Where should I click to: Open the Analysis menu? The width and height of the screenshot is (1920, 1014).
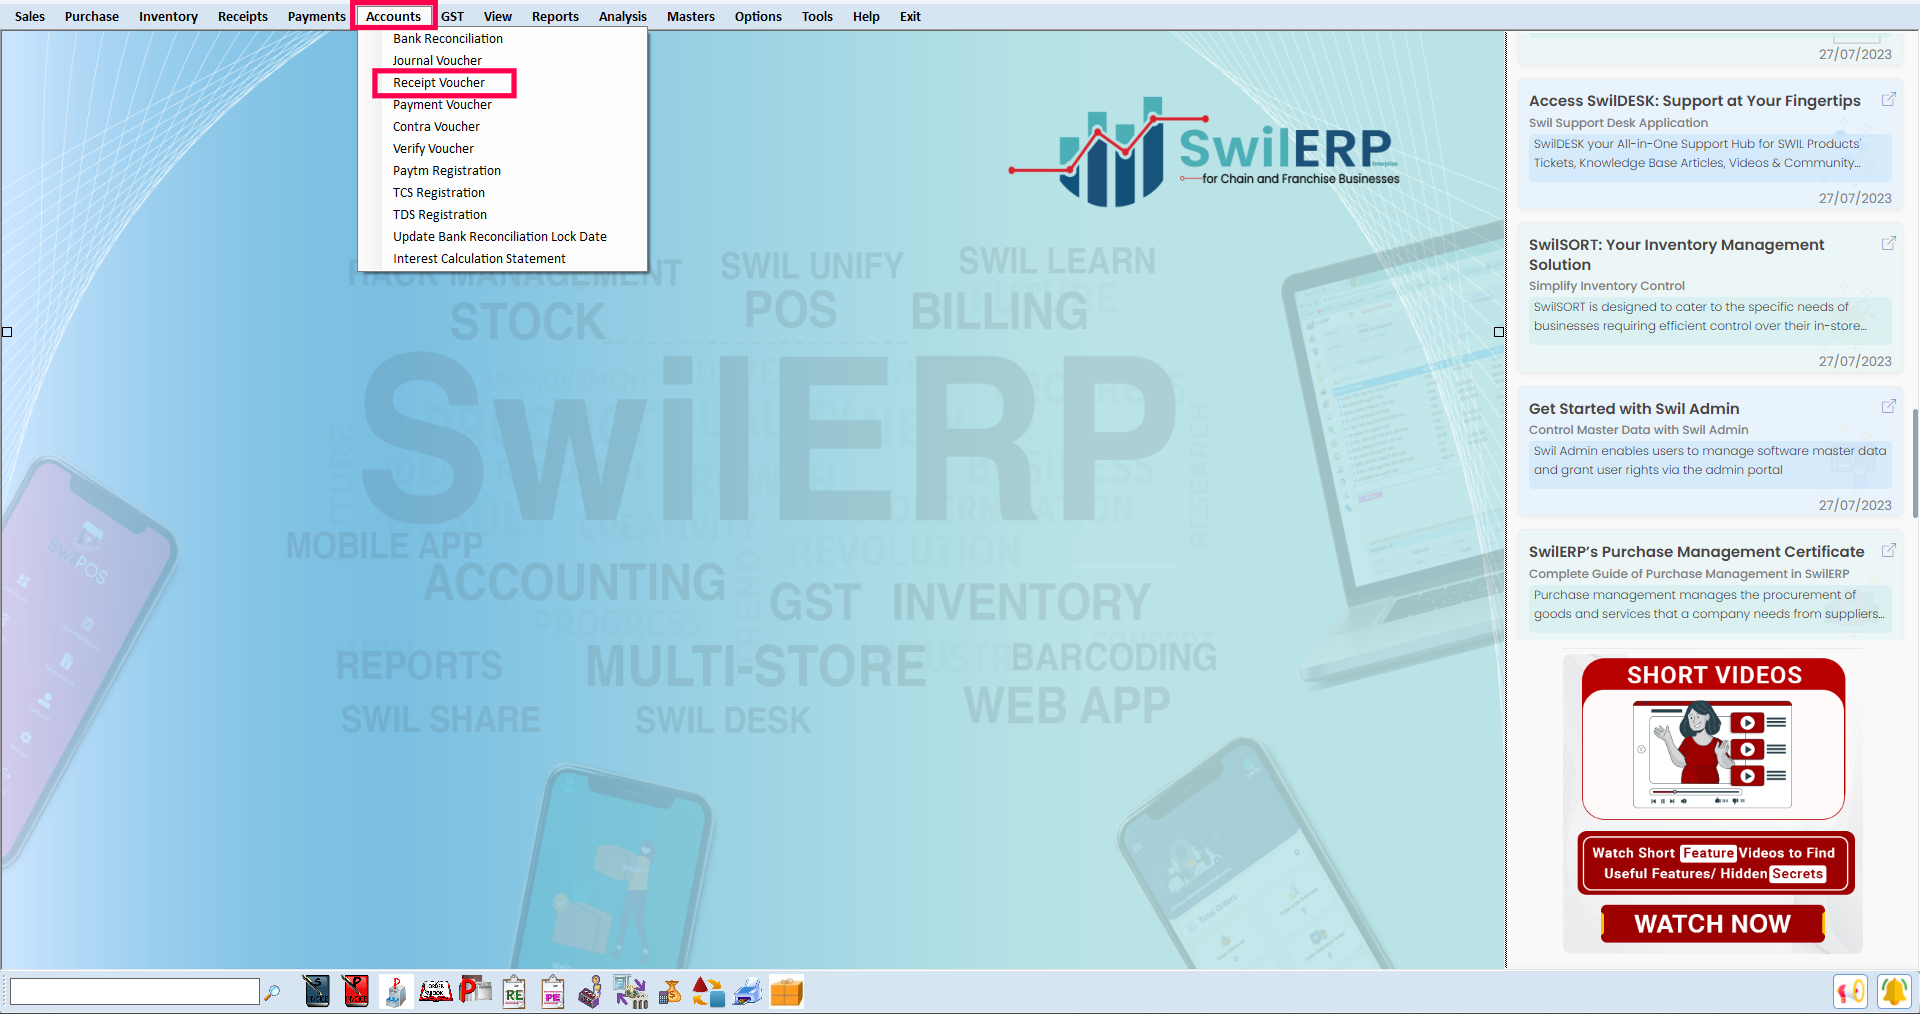[623, 16]
